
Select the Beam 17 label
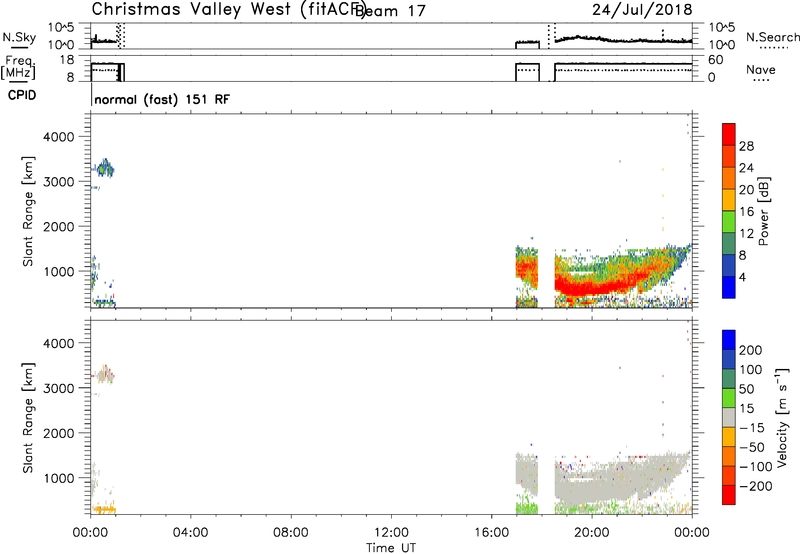(390, 11)
